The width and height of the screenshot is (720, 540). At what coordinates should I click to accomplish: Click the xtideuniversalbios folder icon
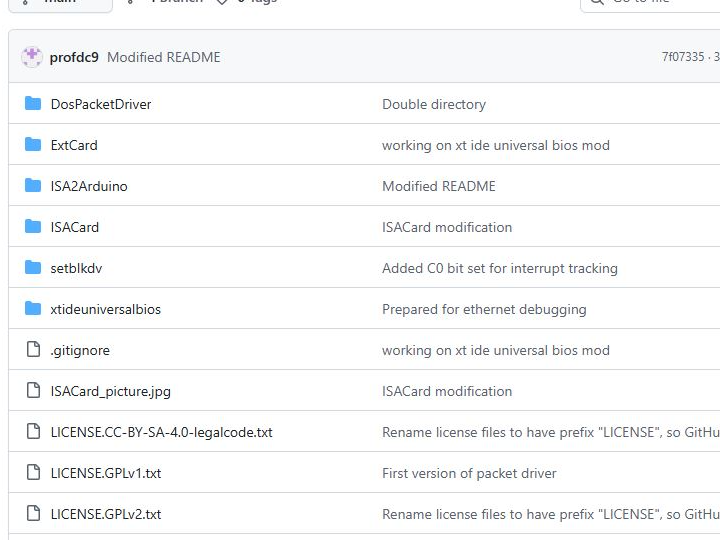(33, 309)
